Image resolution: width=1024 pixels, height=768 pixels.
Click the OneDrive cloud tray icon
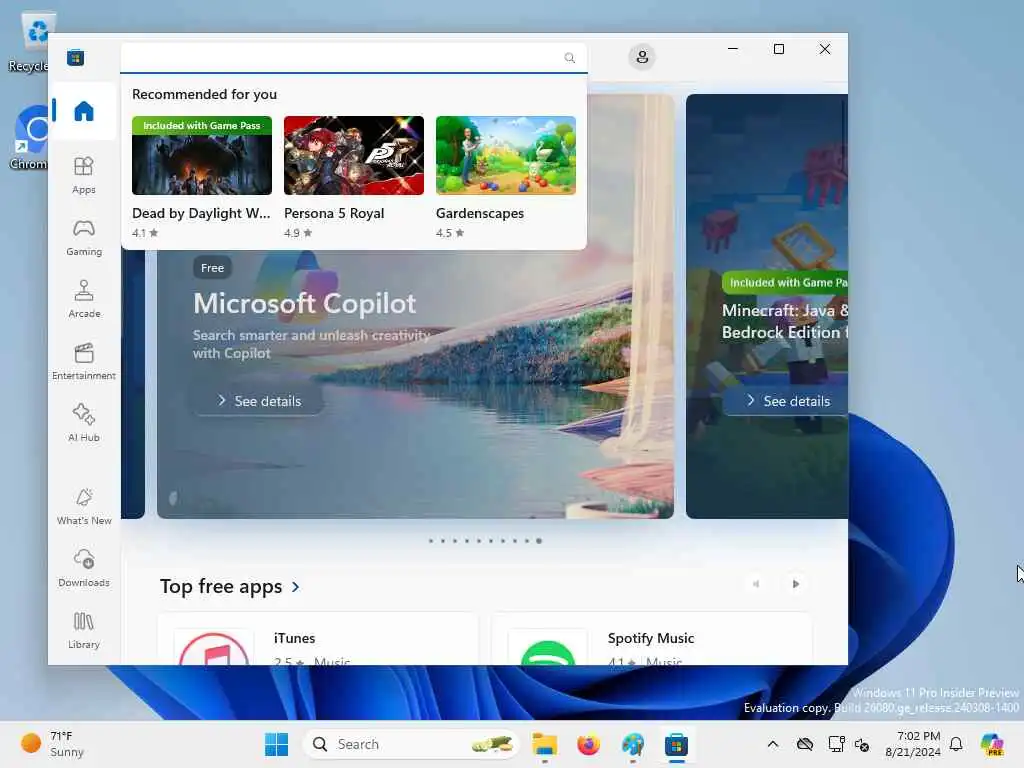pyautogui.click(x=805, y=744)
